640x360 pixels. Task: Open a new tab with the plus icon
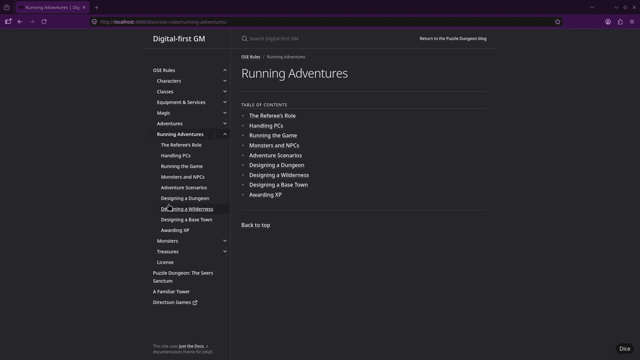(x=96, y=7)
